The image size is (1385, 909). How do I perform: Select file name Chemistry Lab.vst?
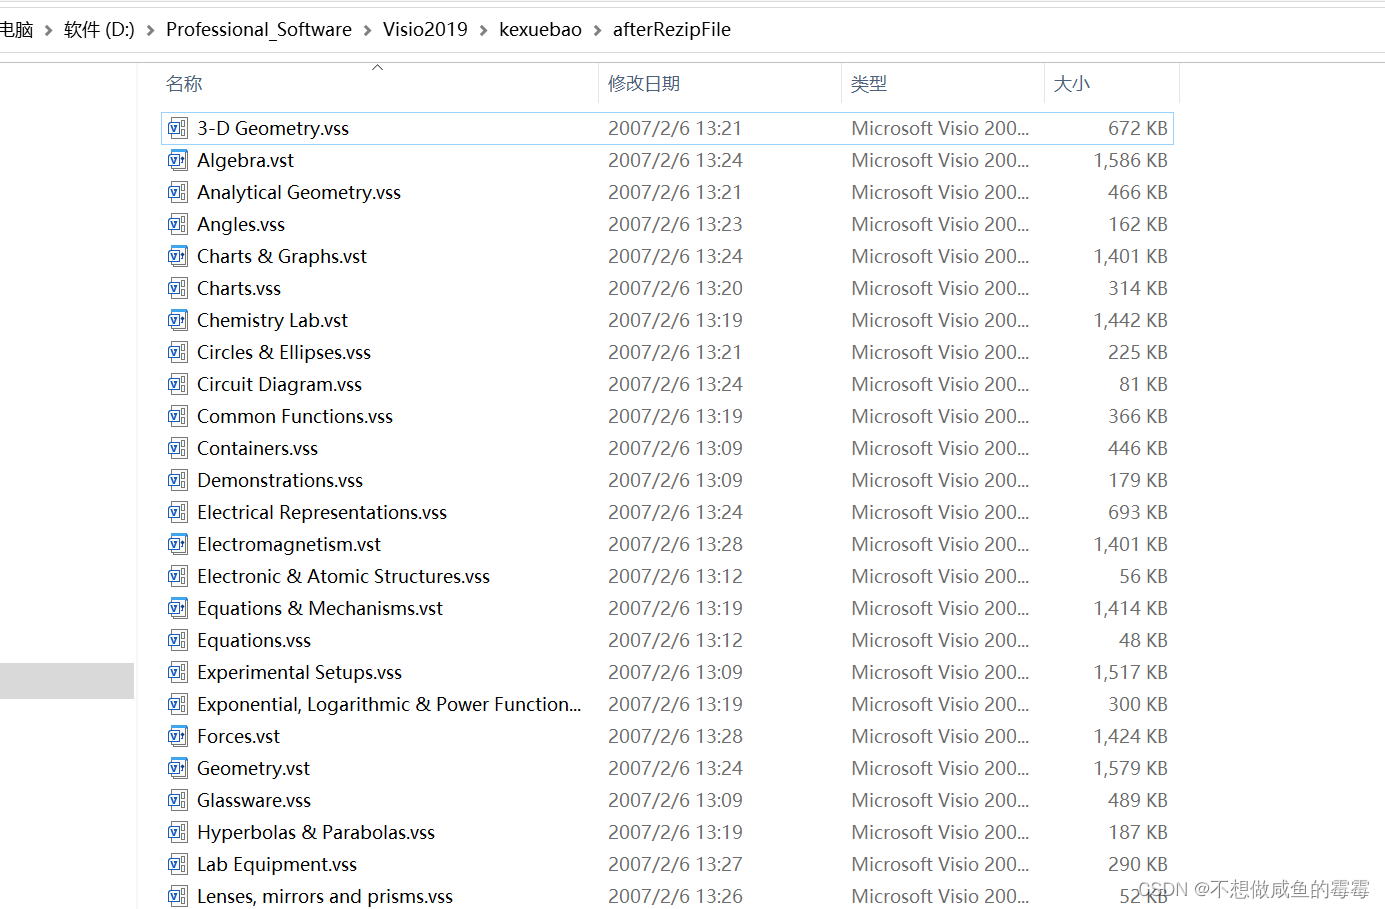coord(272,320)
